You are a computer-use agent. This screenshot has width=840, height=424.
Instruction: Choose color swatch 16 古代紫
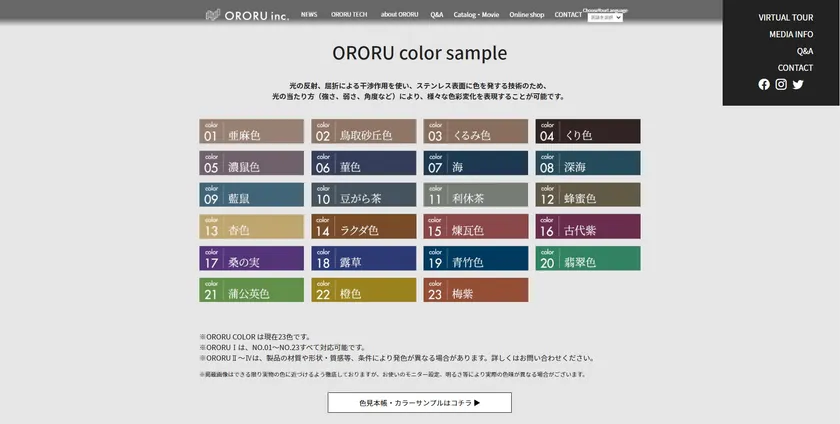click(587, 227)
